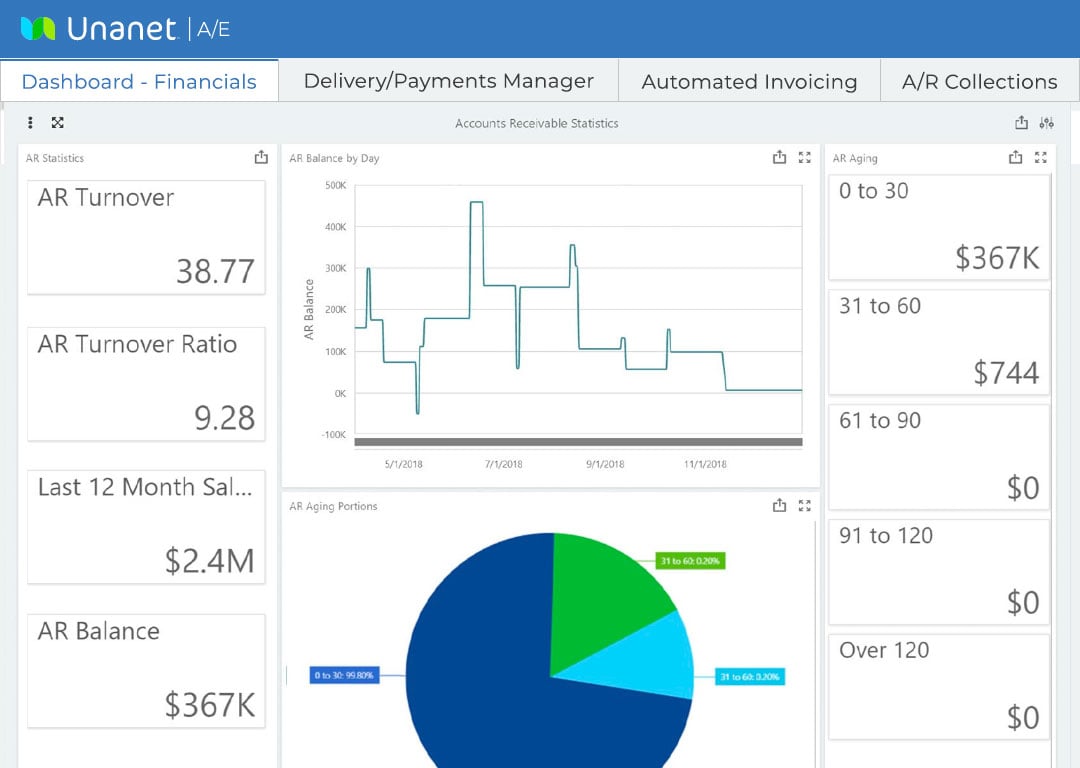Export the AR Aging Portions chart

779,506
